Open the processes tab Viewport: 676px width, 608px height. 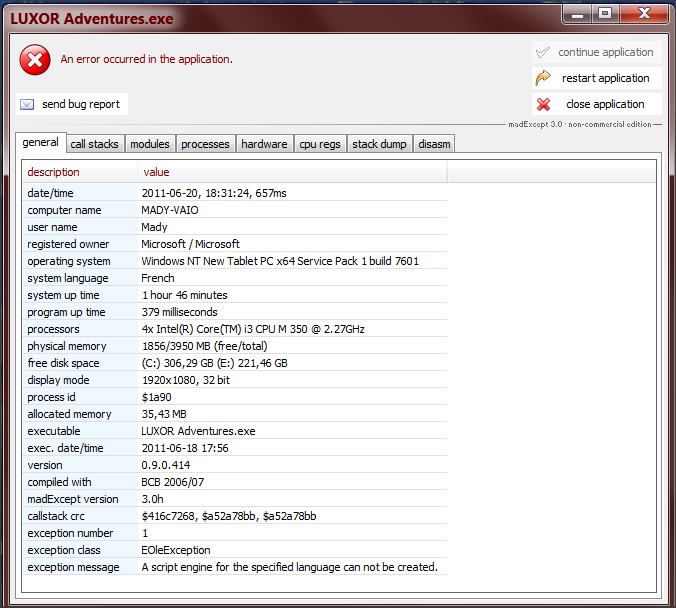pos(205,144)
